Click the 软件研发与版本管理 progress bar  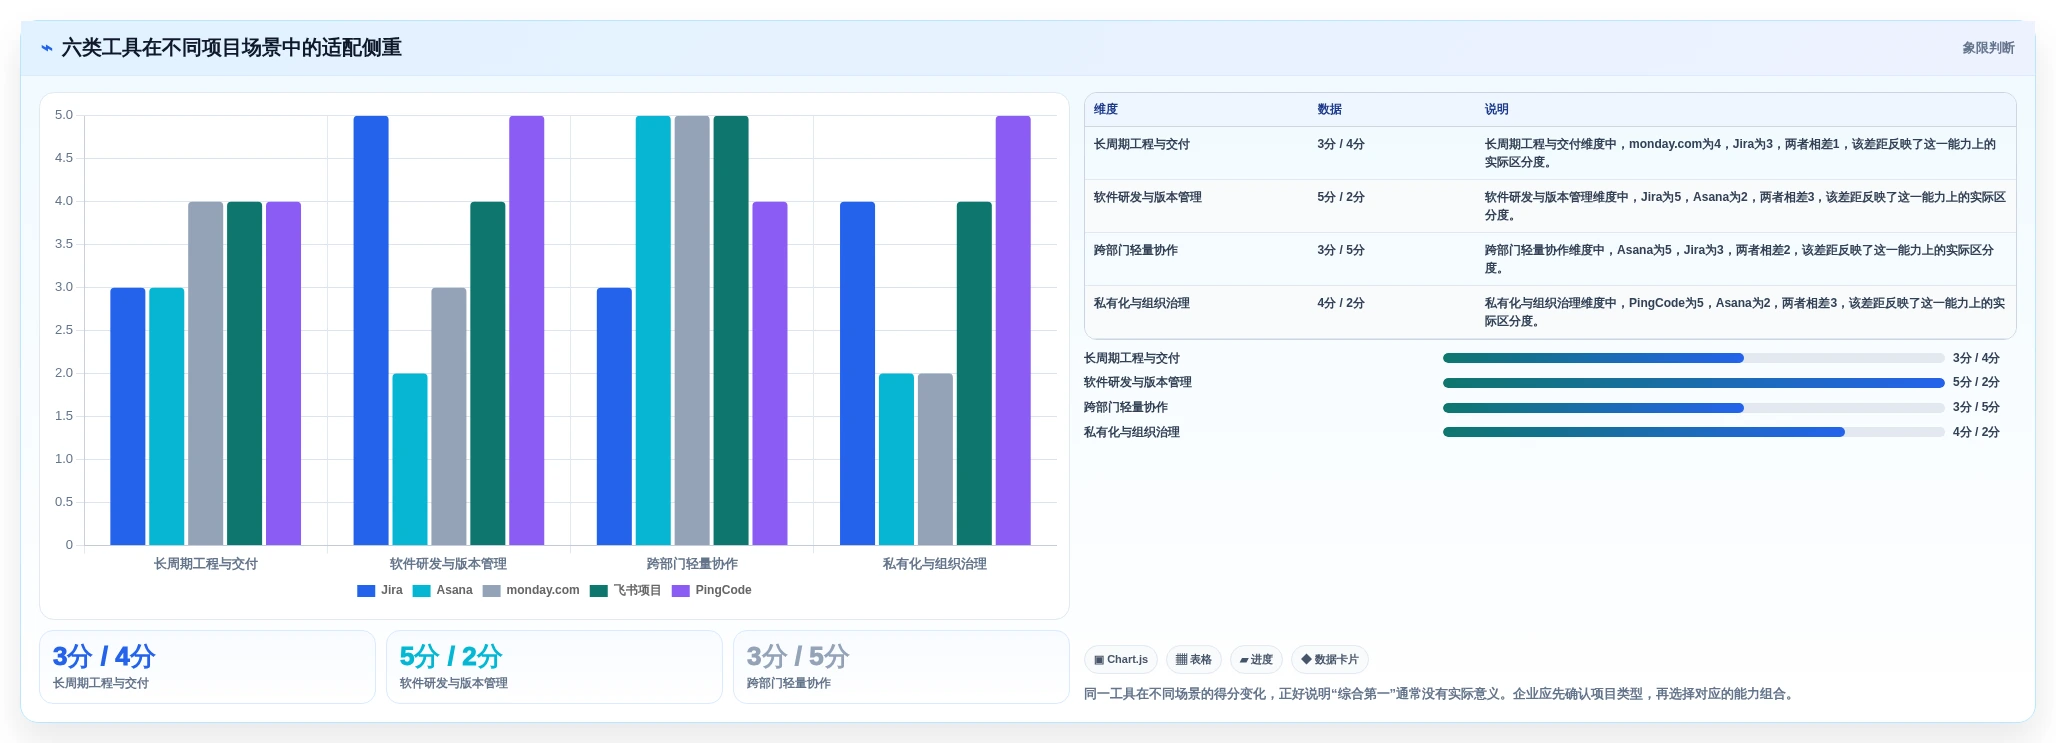click(x=1694, y=383)
